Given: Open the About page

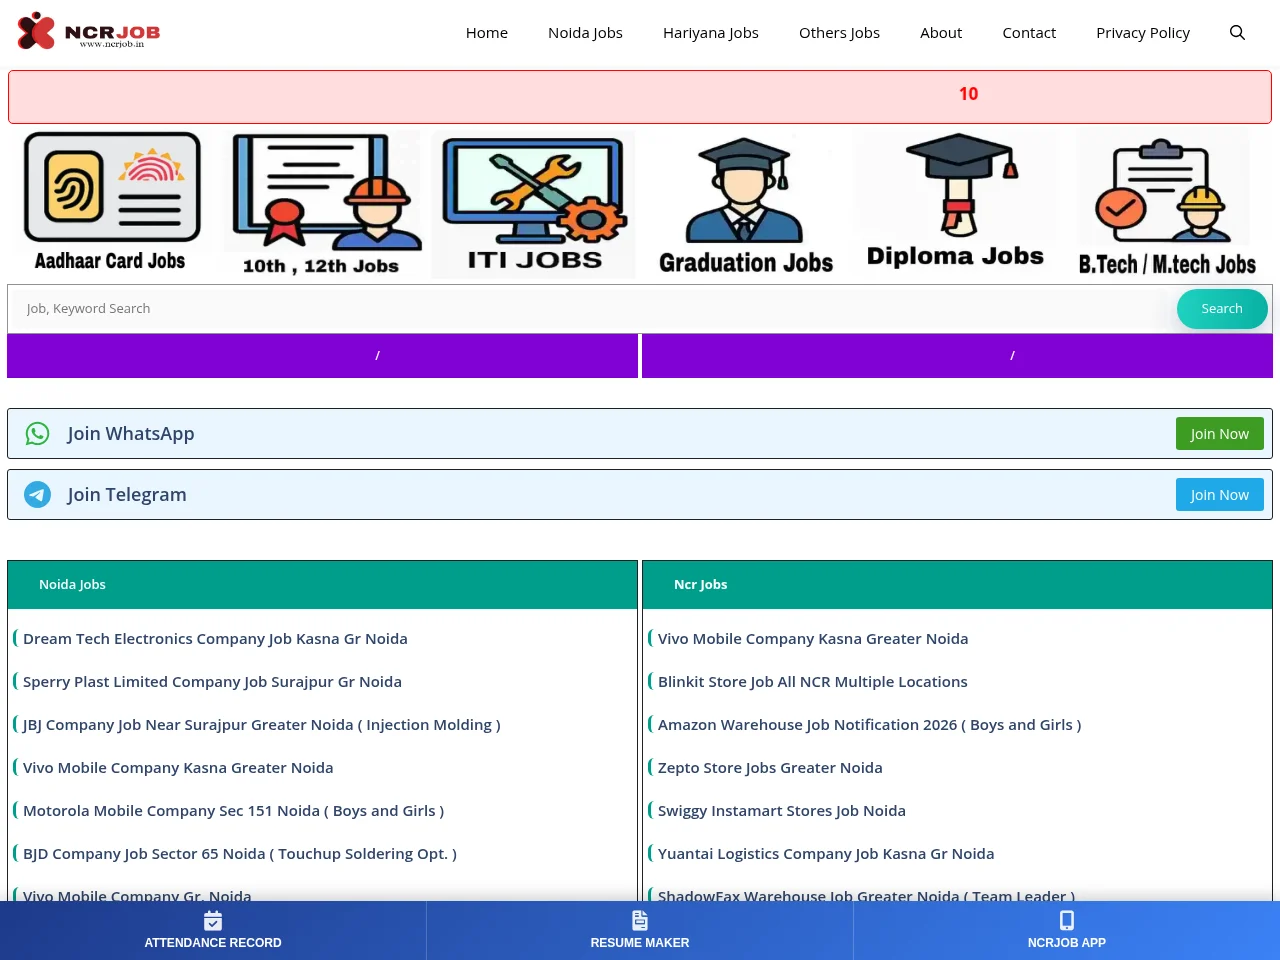Looking at the screenshot, I should [x=941, y=32].
